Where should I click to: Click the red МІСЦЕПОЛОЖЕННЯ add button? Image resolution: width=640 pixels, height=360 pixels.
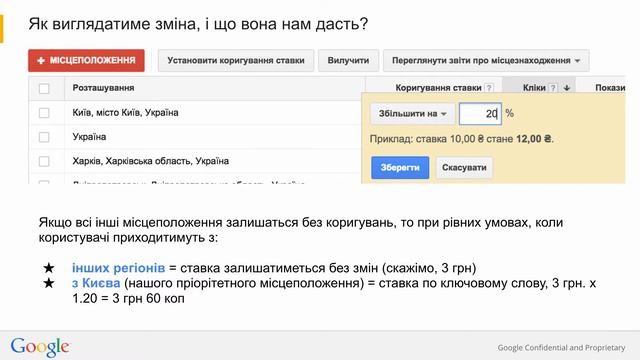click(86, 60)
